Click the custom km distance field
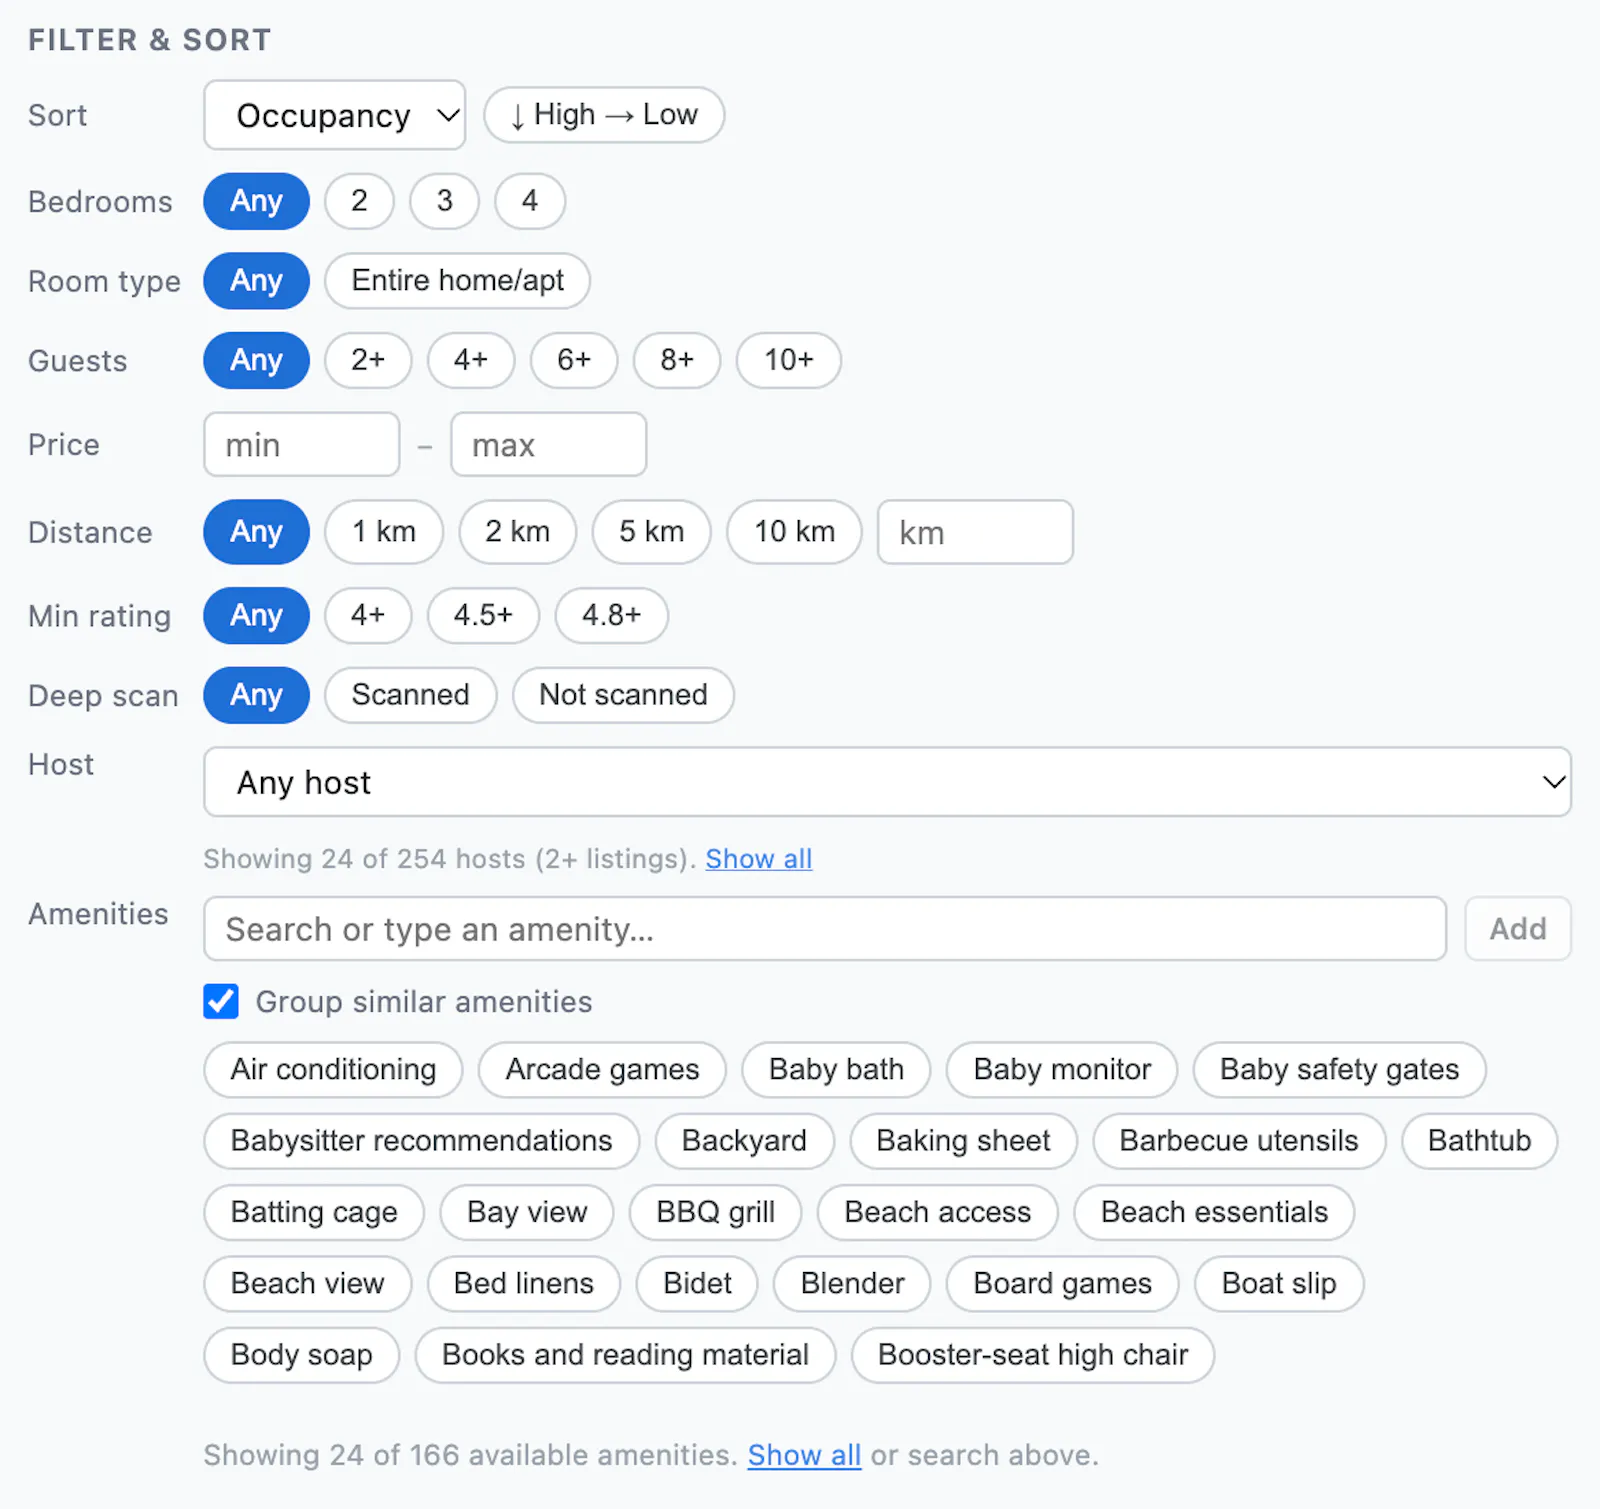 (x=975, y=532)
